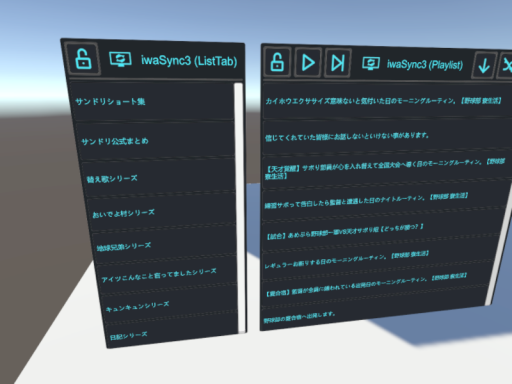The height and width of the screenshot is (384, 512).
Task: Play the current Playlist track
Action: tap(308, 63)
